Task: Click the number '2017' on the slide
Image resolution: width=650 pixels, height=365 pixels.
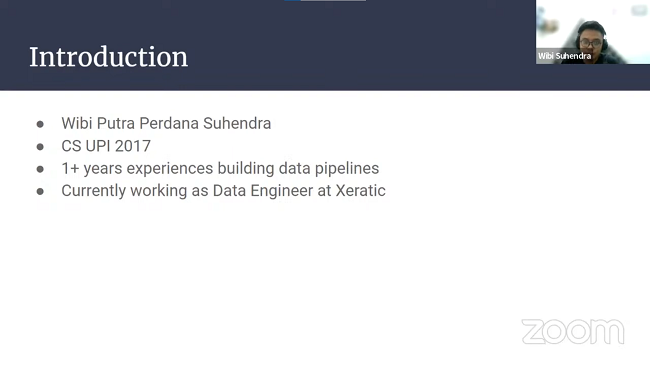Action: tap(133, 146)
